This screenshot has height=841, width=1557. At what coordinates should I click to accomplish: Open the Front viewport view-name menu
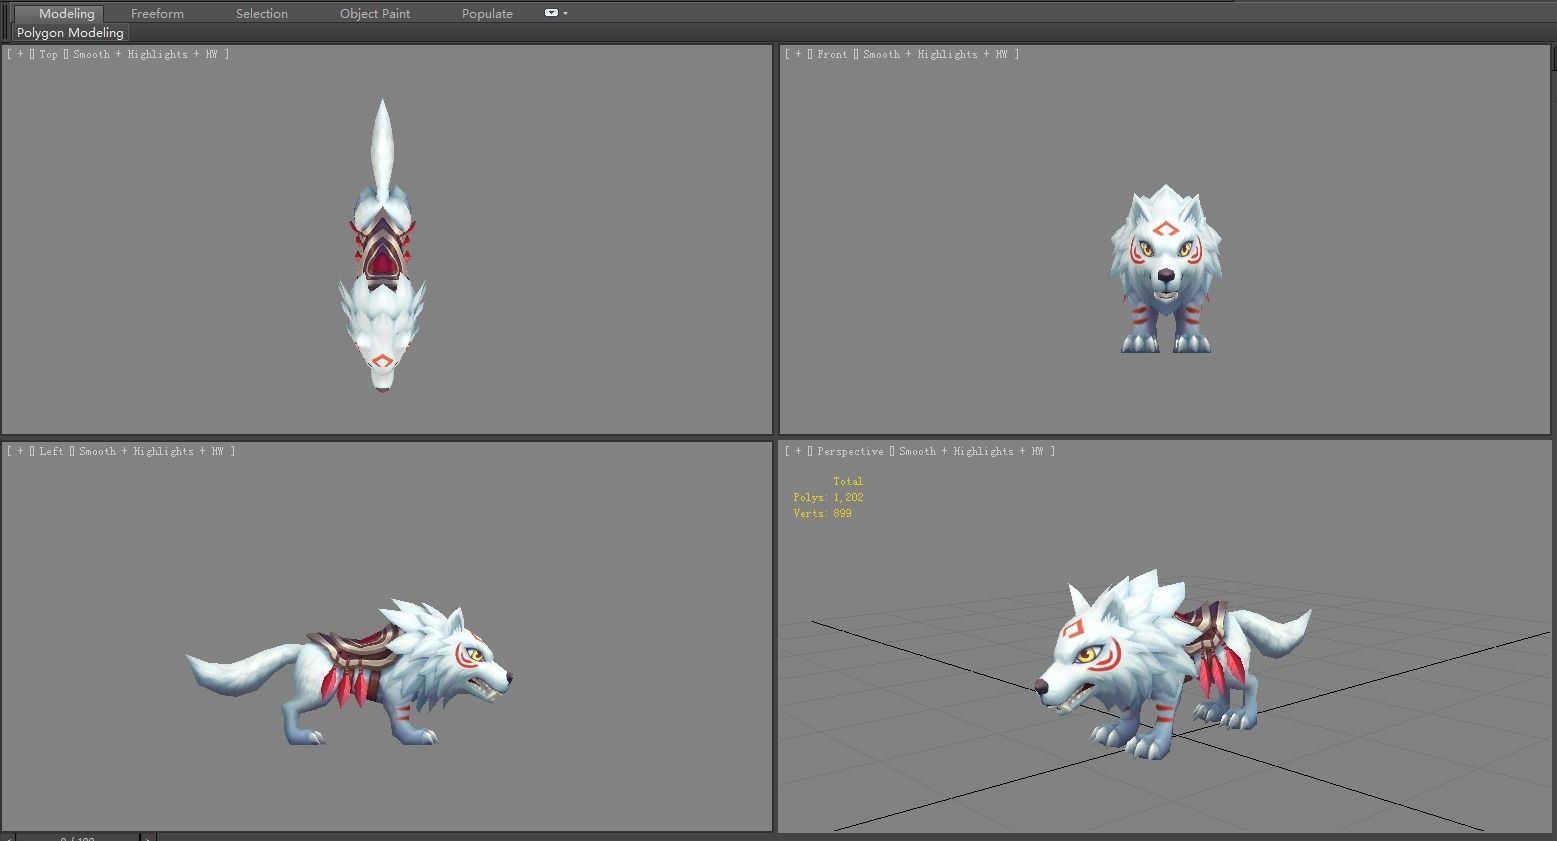click(832, 54)
